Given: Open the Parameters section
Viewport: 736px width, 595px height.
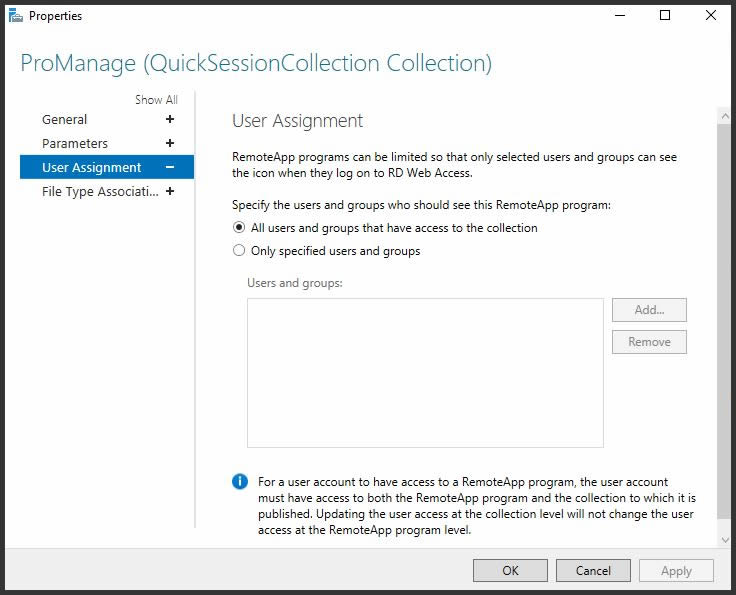Looking at the screenshot, I should click(75, 144).
